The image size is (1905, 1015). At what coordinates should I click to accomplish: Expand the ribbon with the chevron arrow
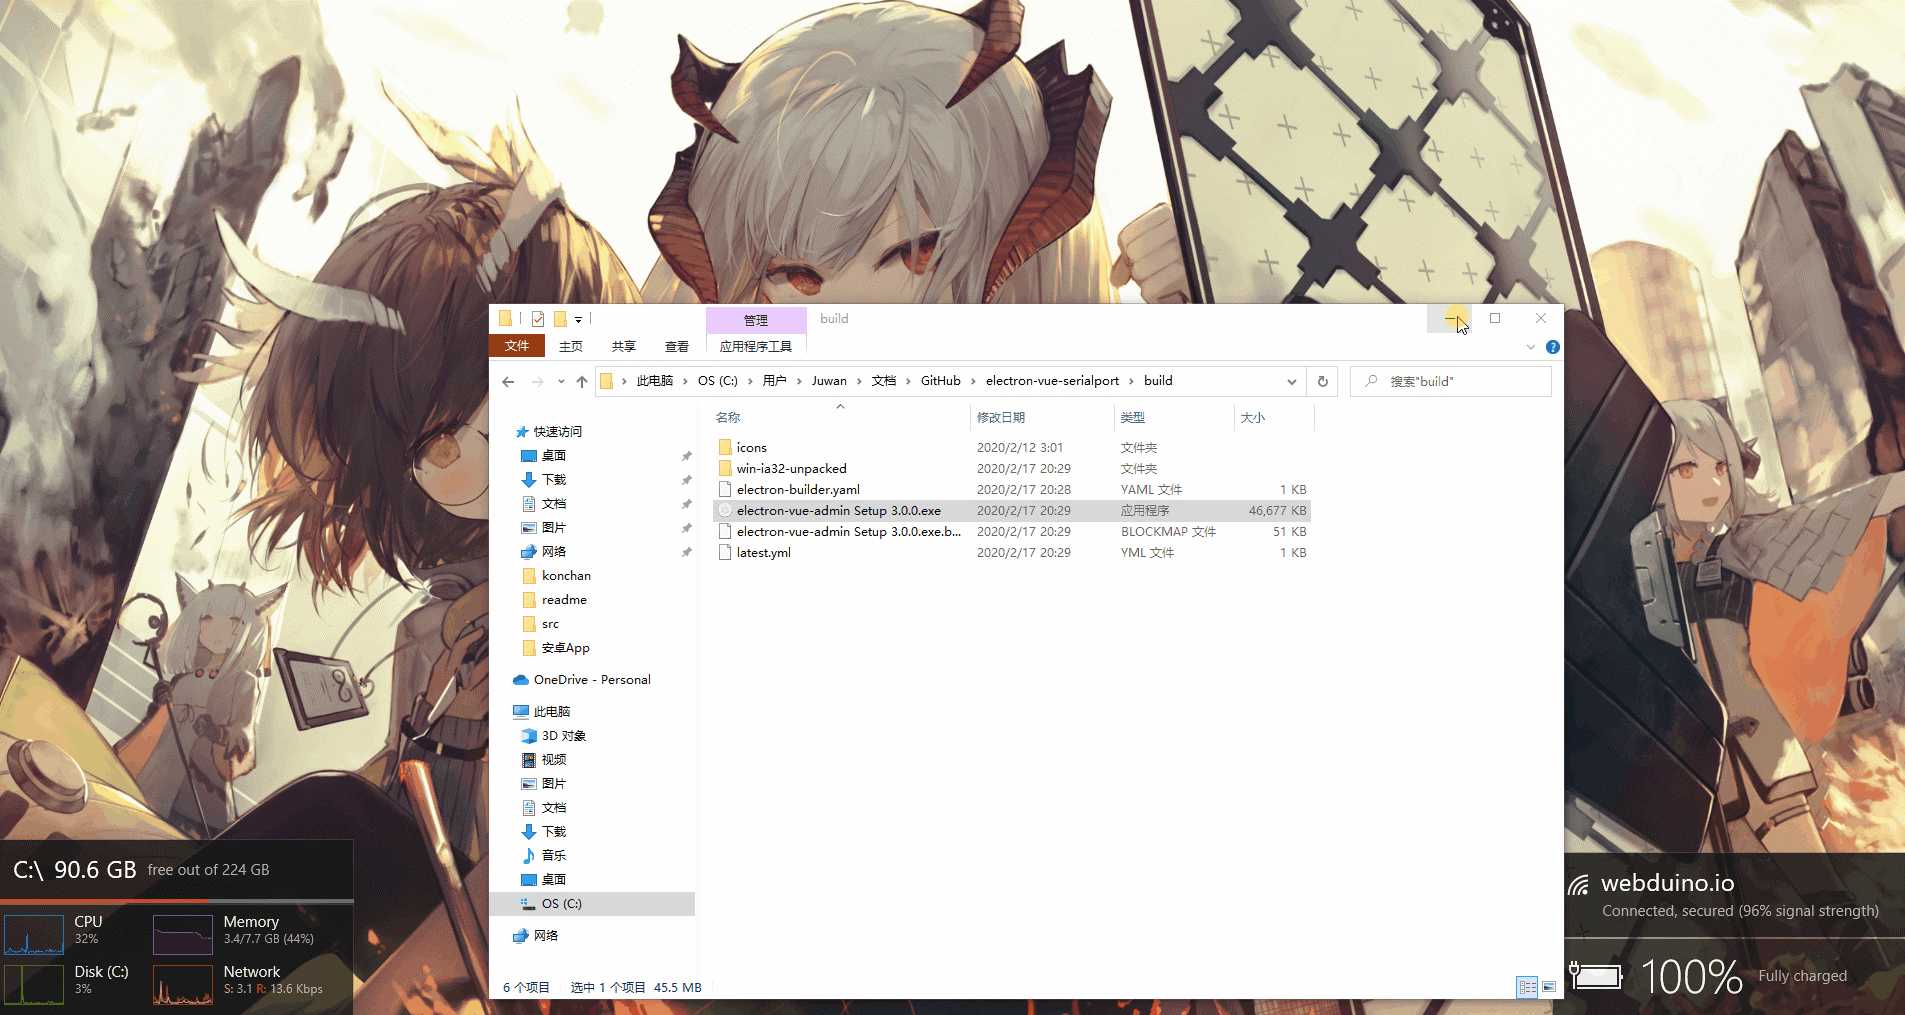click(1530, 347)
